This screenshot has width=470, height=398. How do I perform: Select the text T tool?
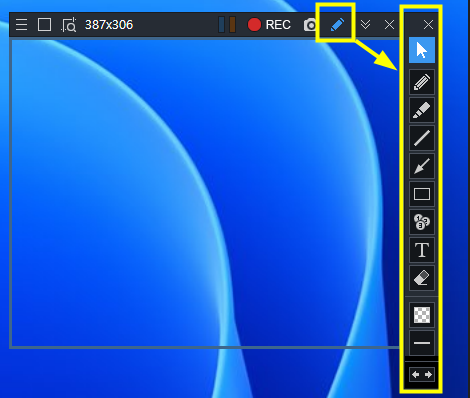pos(422,250)
